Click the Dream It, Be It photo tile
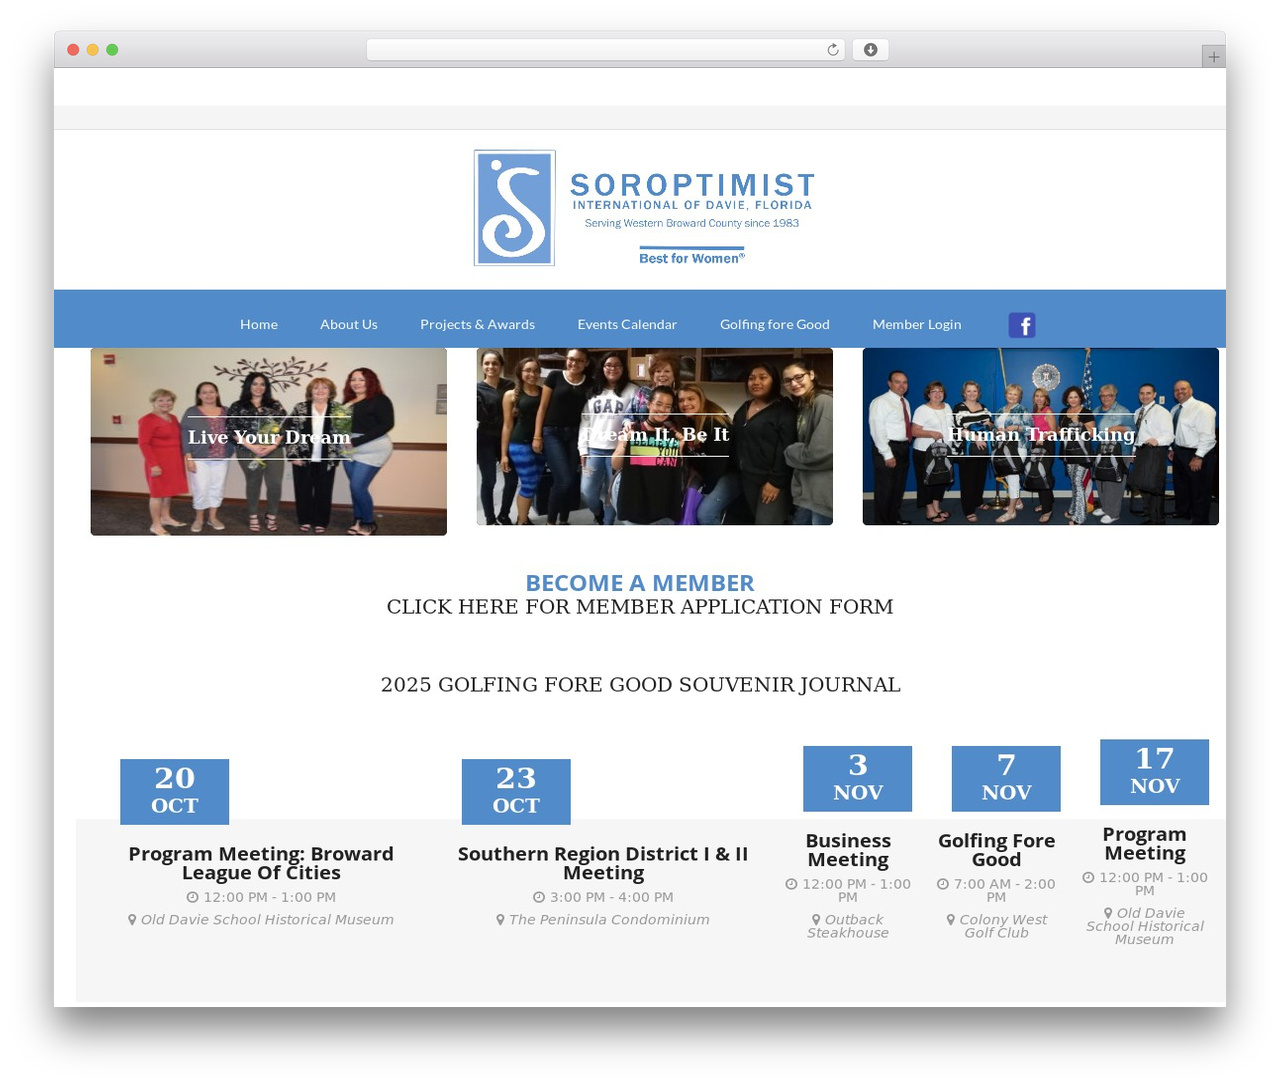Image resolution: width=1280 pixels, height=1084 pixels. click(655, 436)
